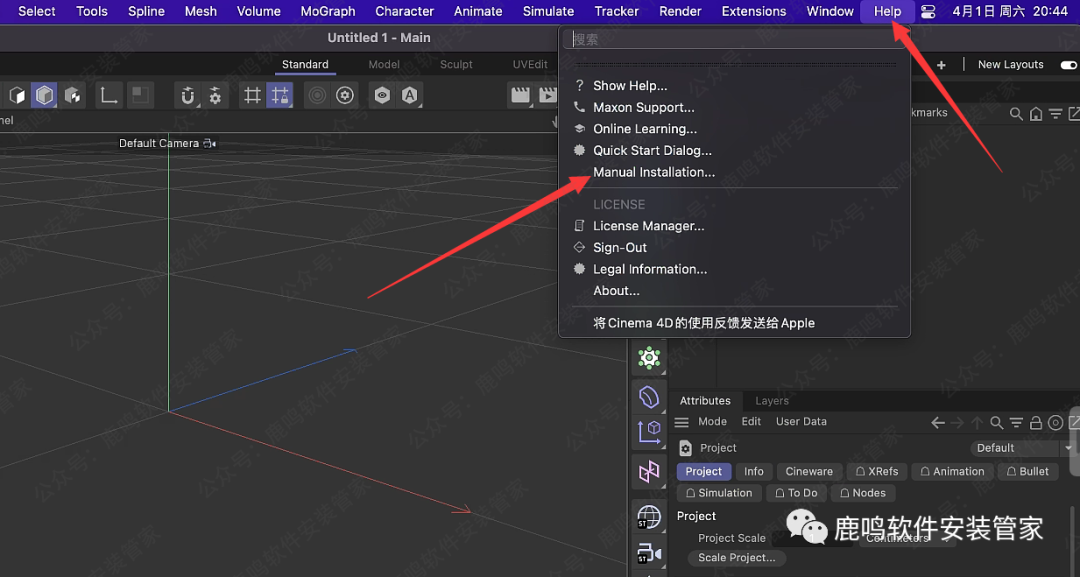
Task: Toggle the New Layouts switch
Action: 1068,65
